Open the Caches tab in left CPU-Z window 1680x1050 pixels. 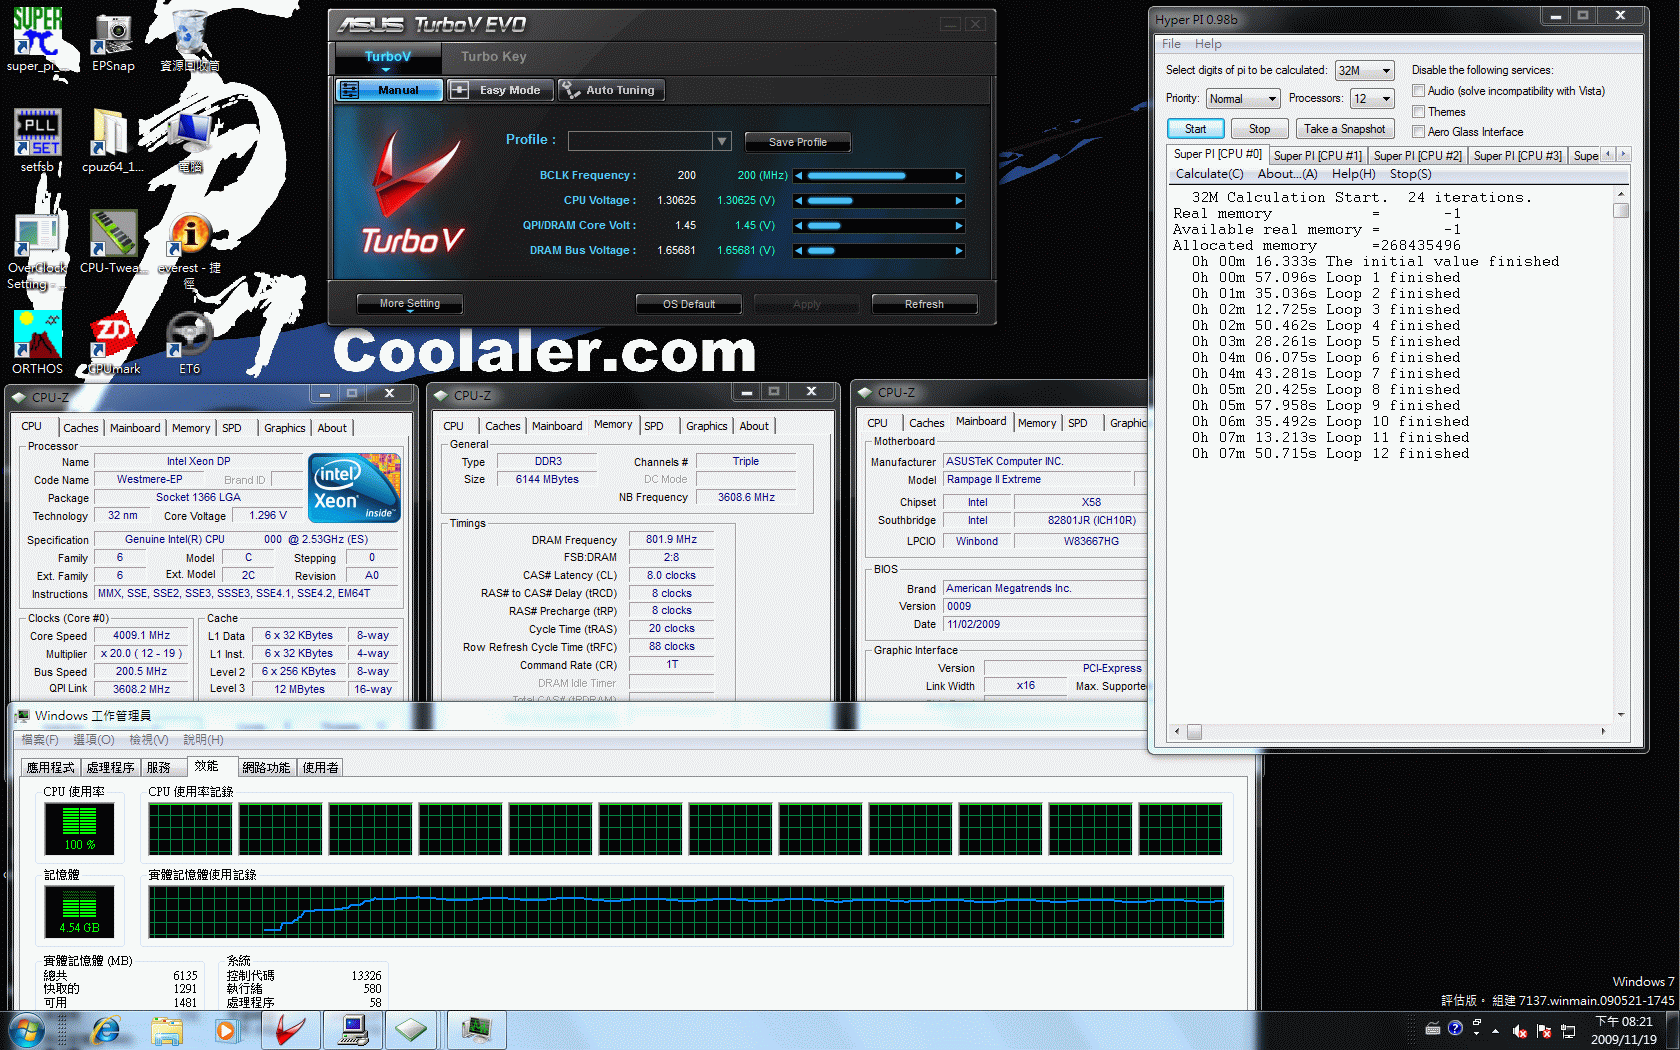click(81, 428)
